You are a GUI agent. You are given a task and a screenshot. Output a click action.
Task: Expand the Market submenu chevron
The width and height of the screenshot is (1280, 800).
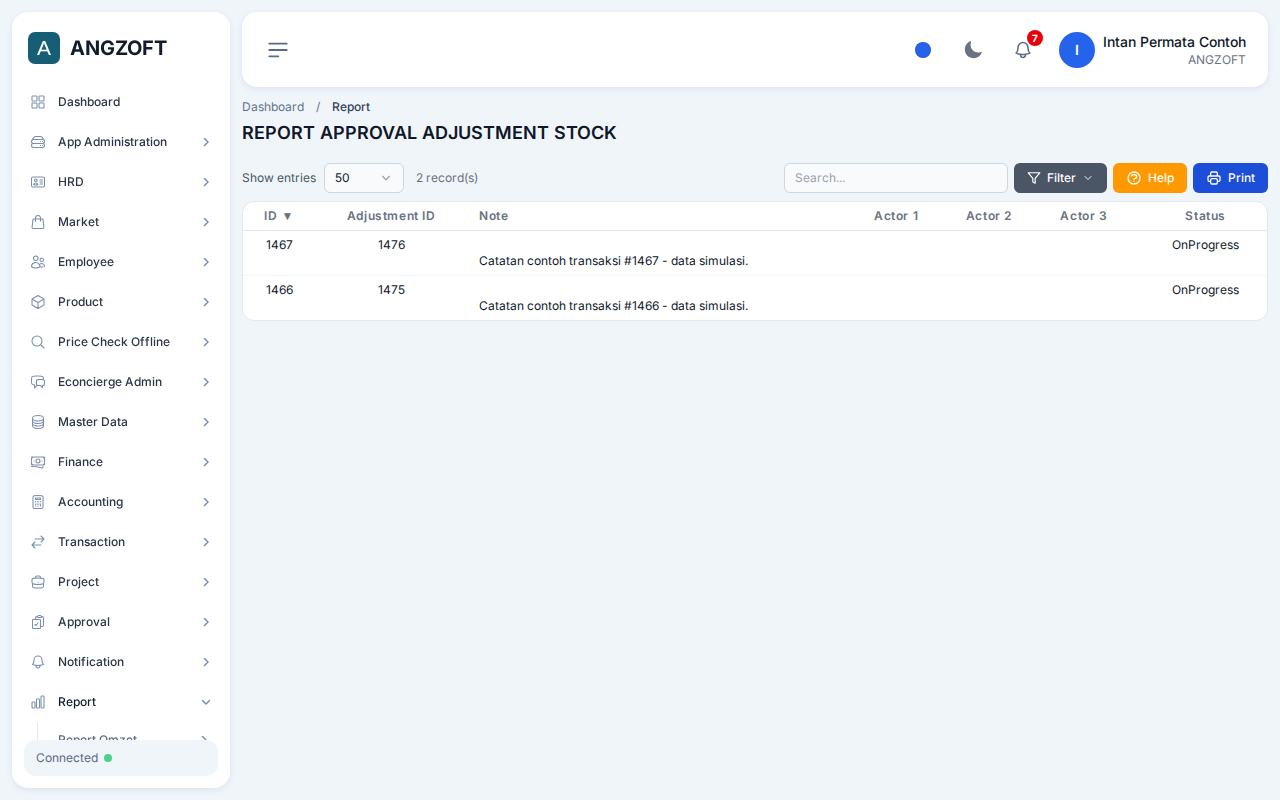point(206,222)
